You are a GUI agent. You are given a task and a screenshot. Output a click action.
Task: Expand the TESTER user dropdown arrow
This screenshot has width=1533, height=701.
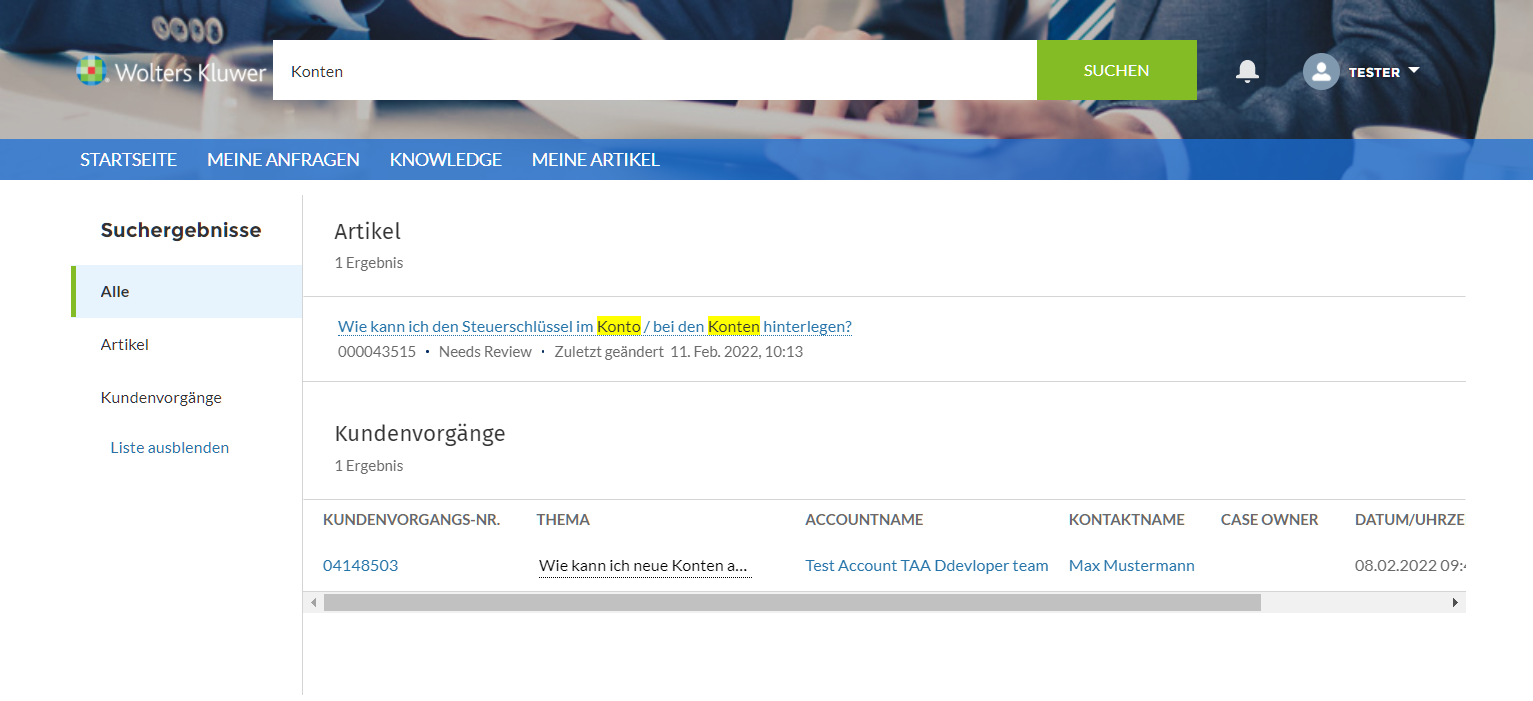(x=1413, y=71)
